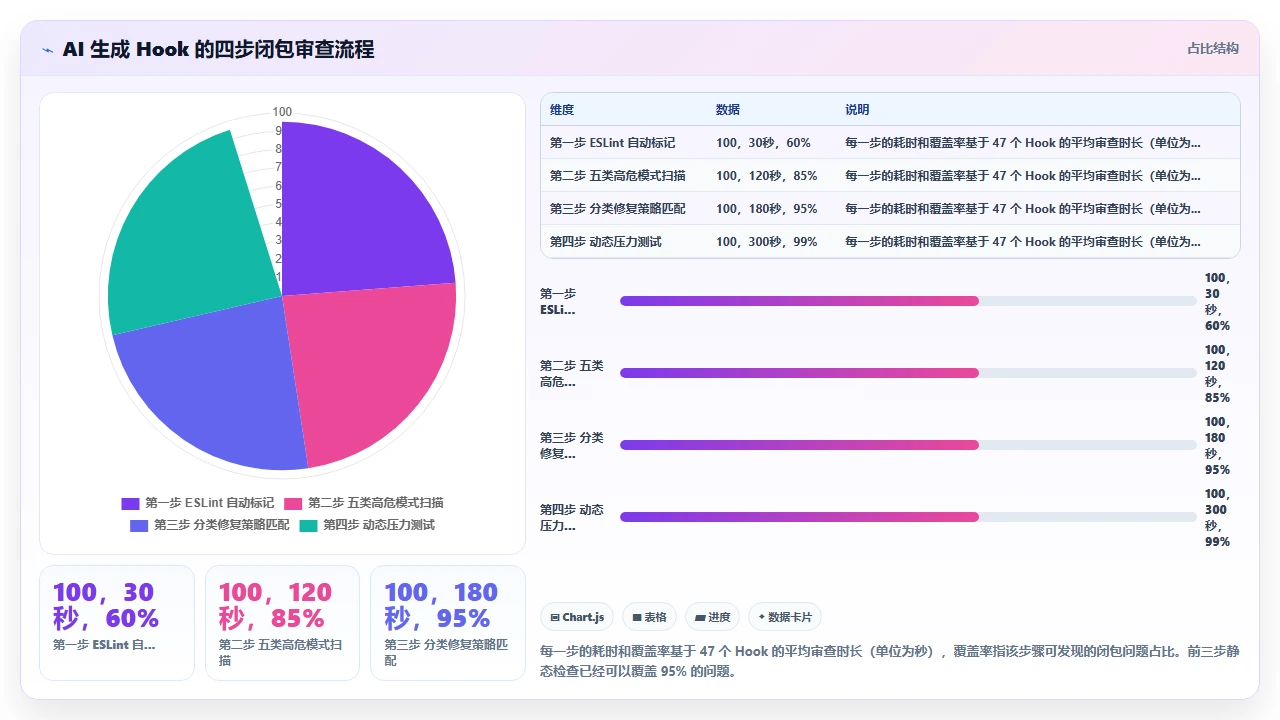The height and width of the screenshot is (720, 1280).
Task: Click table value 100，180秒，95%
Action: 767,209
